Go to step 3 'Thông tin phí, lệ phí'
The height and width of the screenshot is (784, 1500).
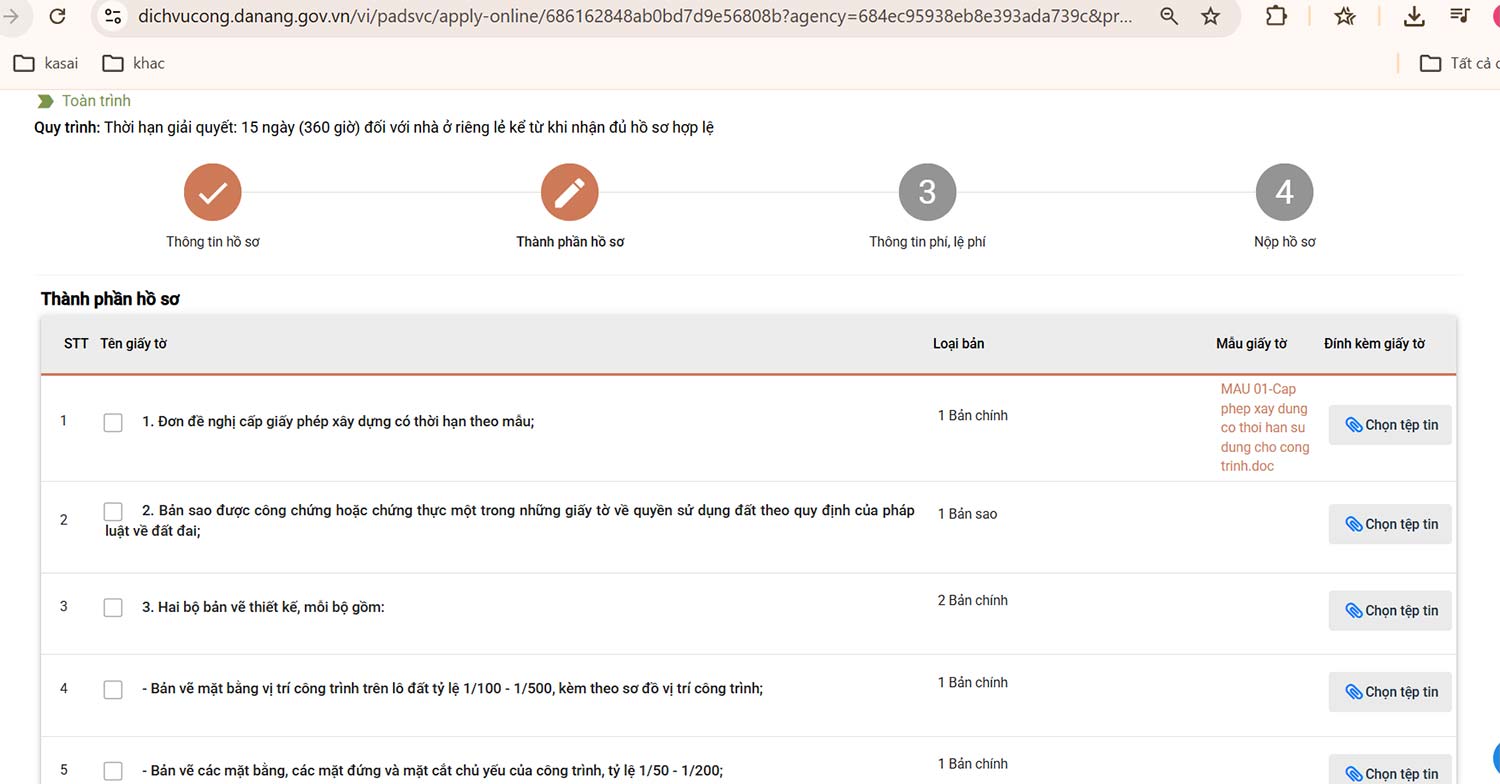[x=927, y=193]
